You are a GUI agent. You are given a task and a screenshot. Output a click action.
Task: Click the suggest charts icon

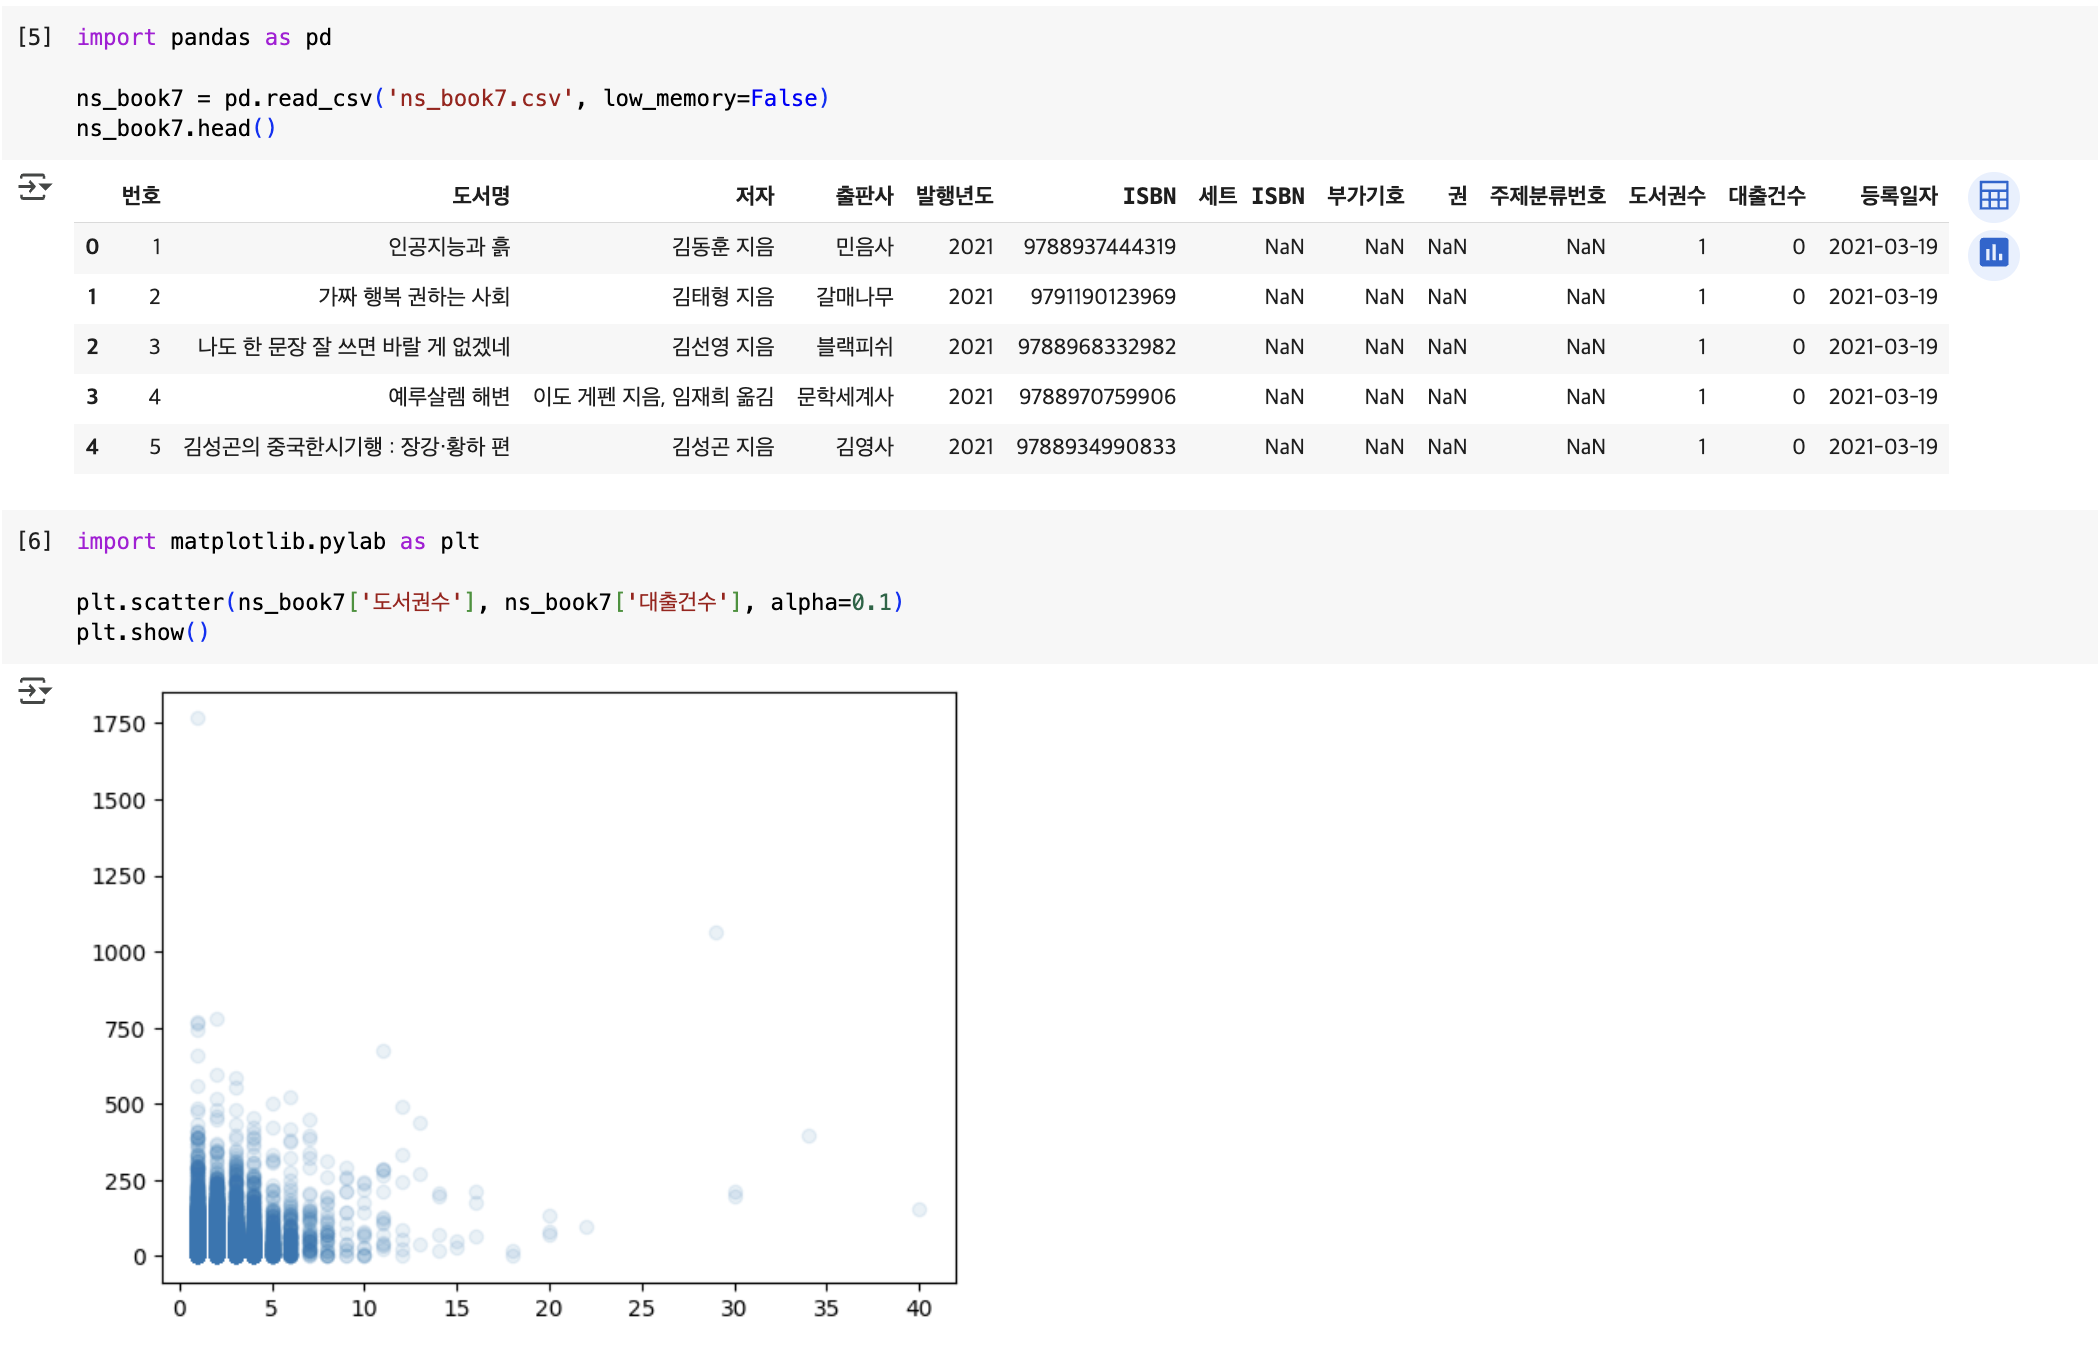[x=1992, y=253]
